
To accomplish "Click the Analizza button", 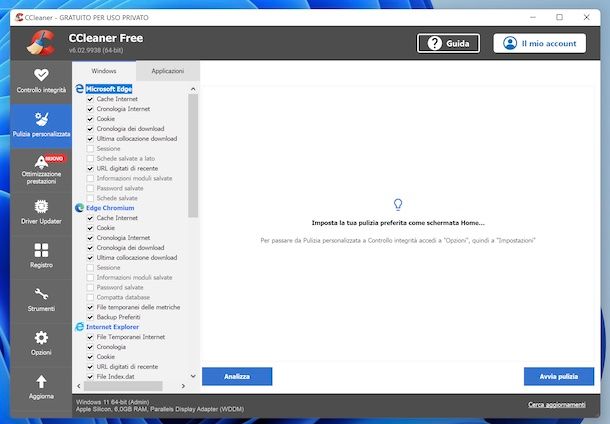I will click(x=237, y=376).
